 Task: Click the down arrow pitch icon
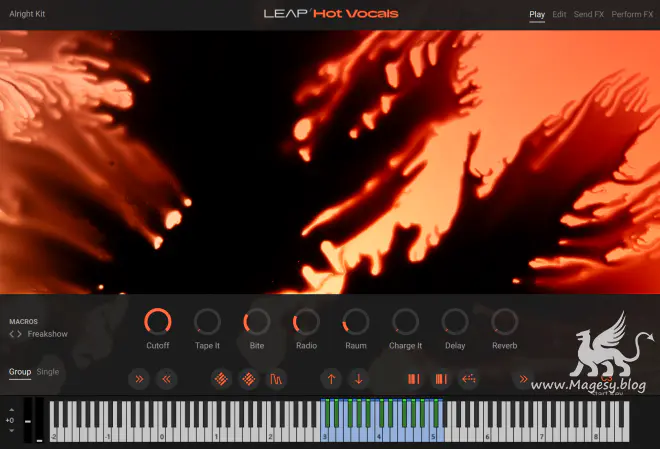359,379
